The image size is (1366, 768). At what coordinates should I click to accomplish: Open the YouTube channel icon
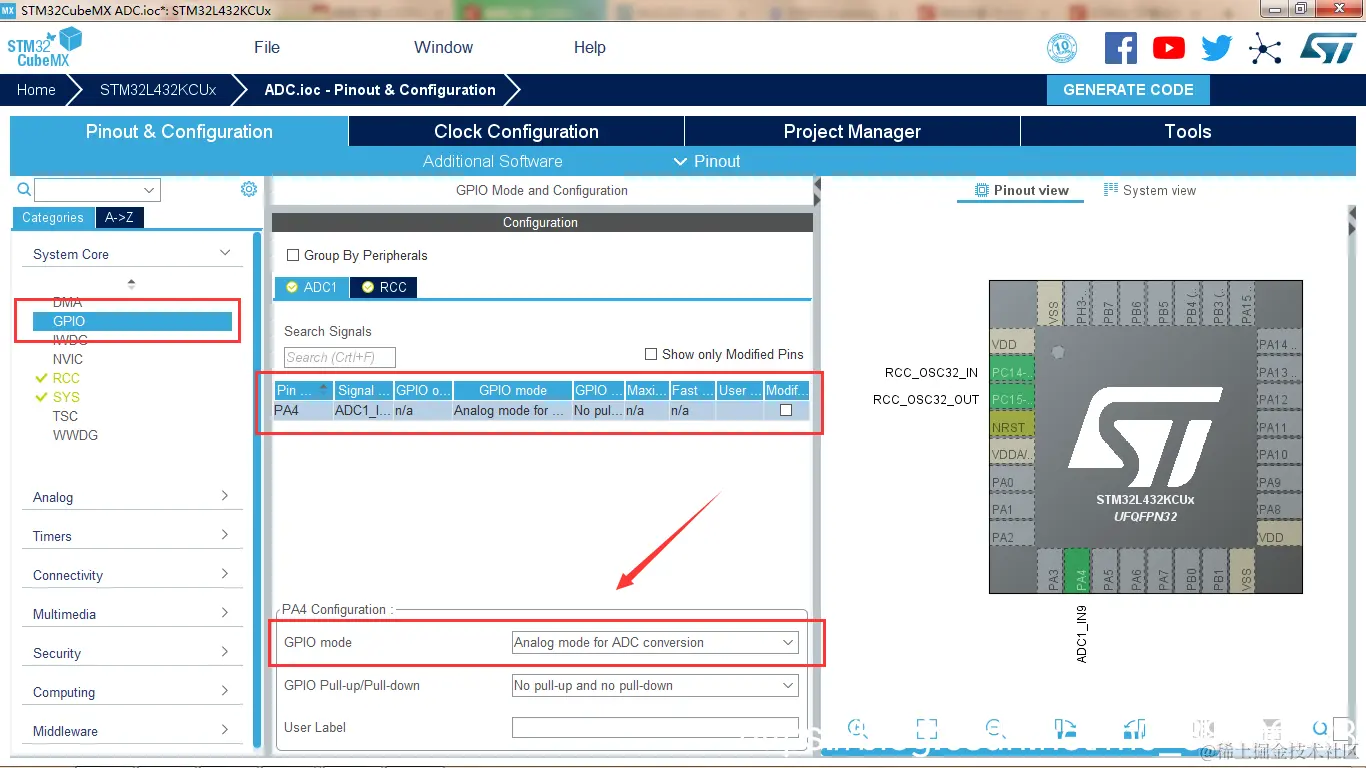click(x=1168, y=48)
